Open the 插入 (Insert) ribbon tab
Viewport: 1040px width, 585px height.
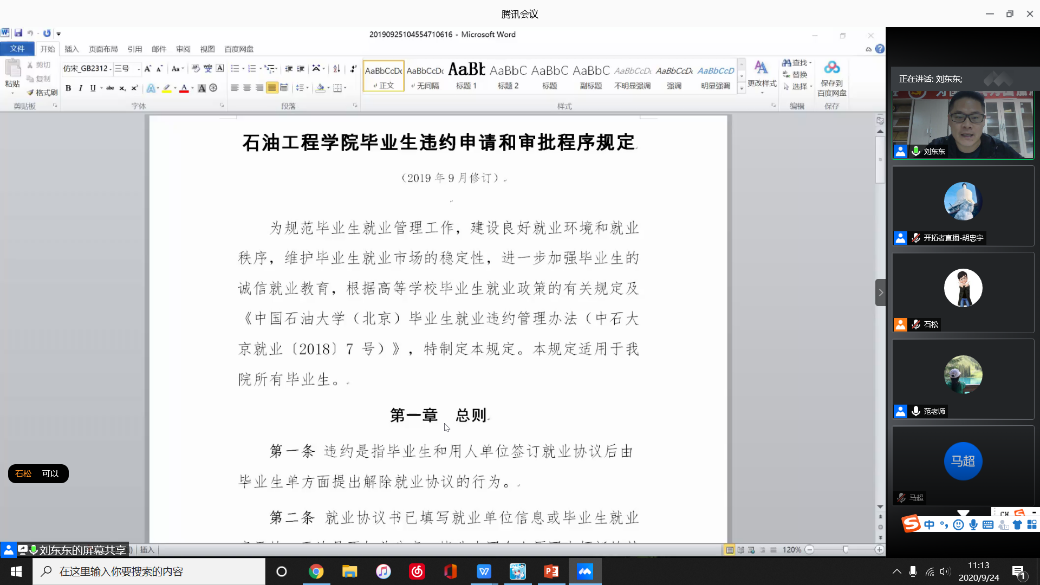coord(72,49)
